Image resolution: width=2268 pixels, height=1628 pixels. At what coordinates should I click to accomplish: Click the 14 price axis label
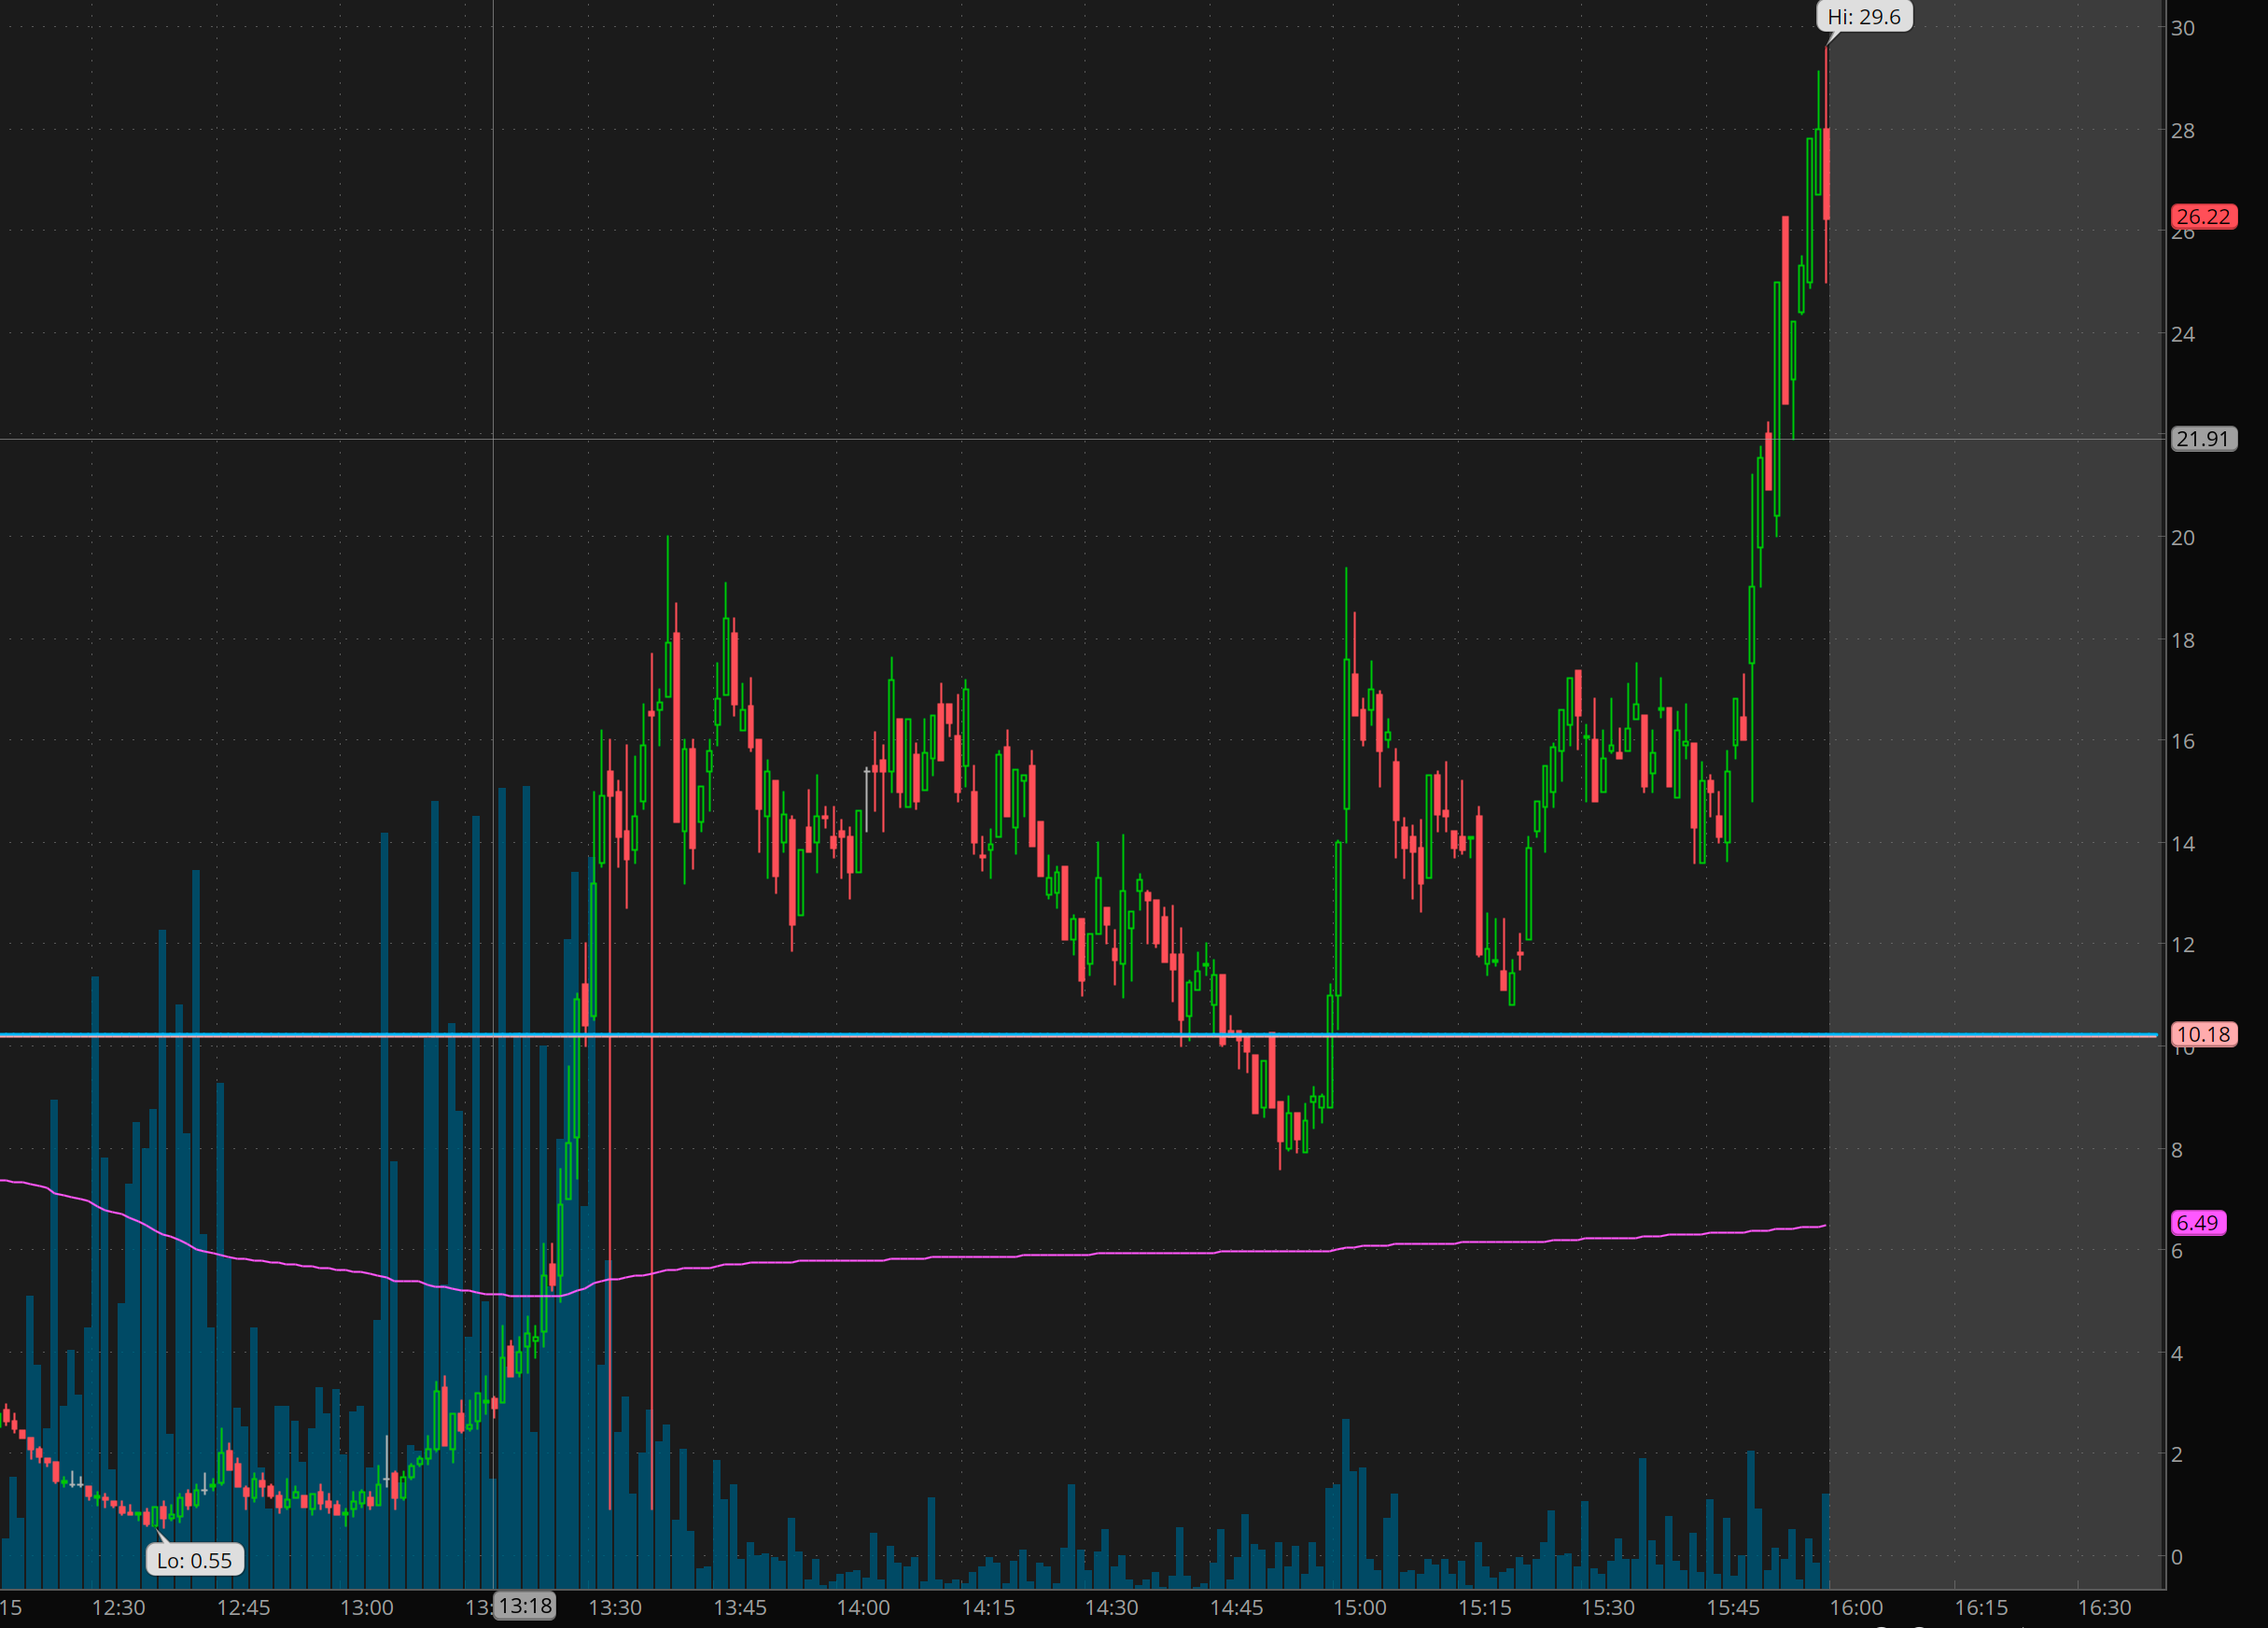pos(2182,843)
